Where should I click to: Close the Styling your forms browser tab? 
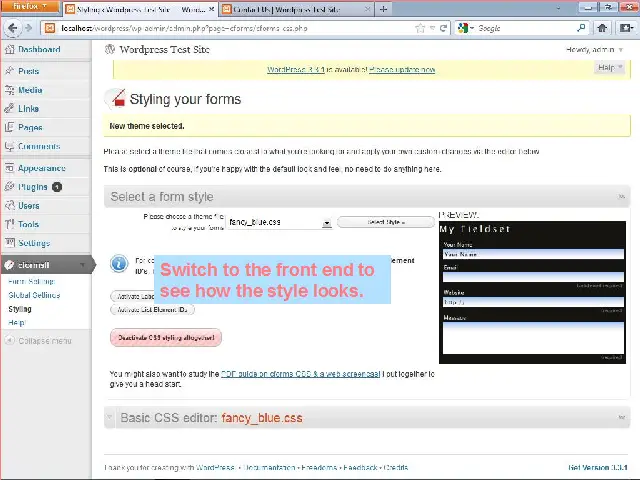pyautogui.click(x=211, y=9)
